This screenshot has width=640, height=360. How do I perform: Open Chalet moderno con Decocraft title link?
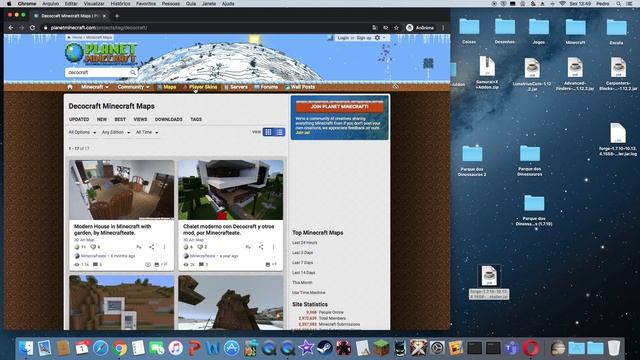[229, 229]
